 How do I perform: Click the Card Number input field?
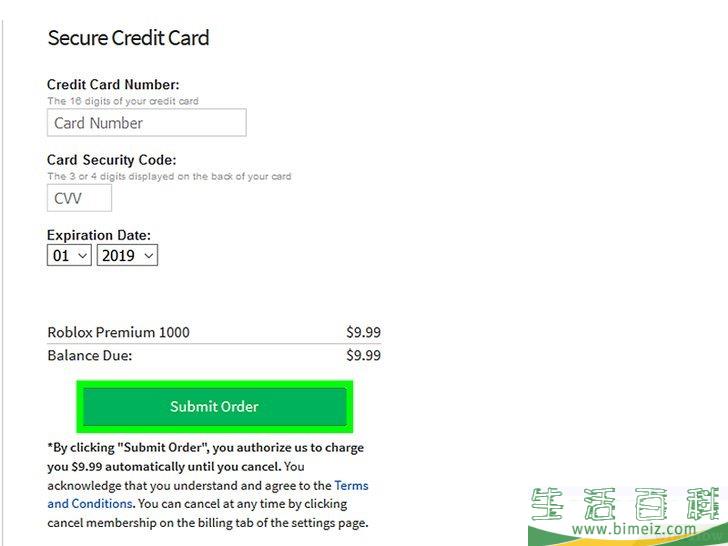tap(147, 123)
